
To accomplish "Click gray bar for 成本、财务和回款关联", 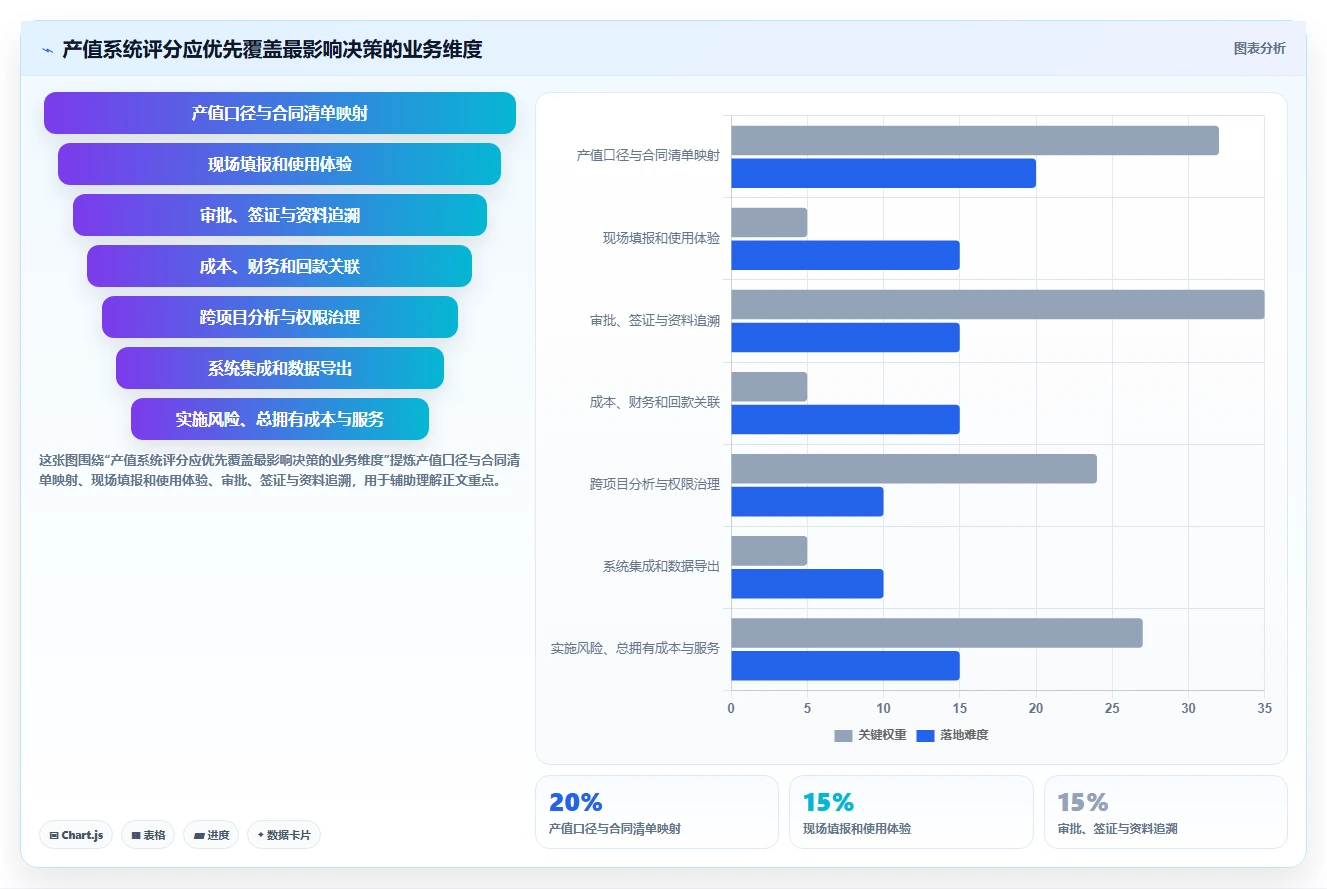I will [769, 386].
